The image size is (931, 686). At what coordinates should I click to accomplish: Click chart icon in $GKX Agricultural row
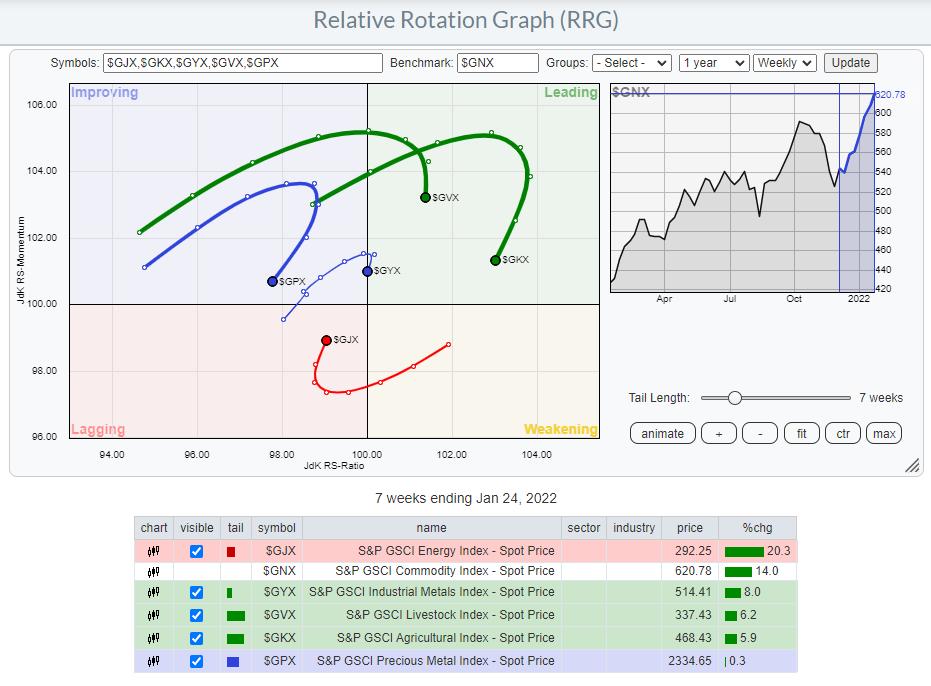point(154,638)
